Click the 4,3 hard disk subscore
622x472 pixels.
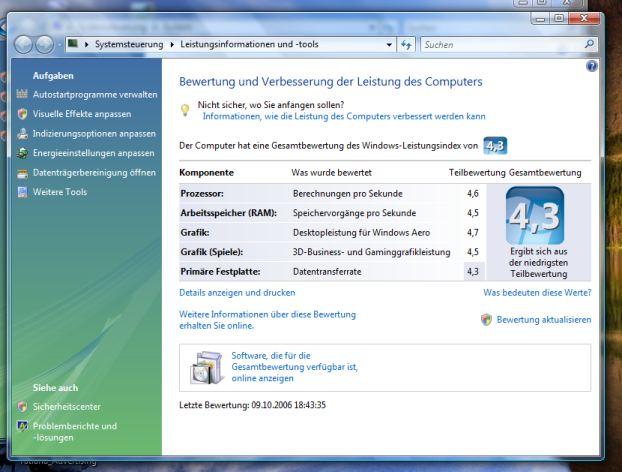[472, 272]
